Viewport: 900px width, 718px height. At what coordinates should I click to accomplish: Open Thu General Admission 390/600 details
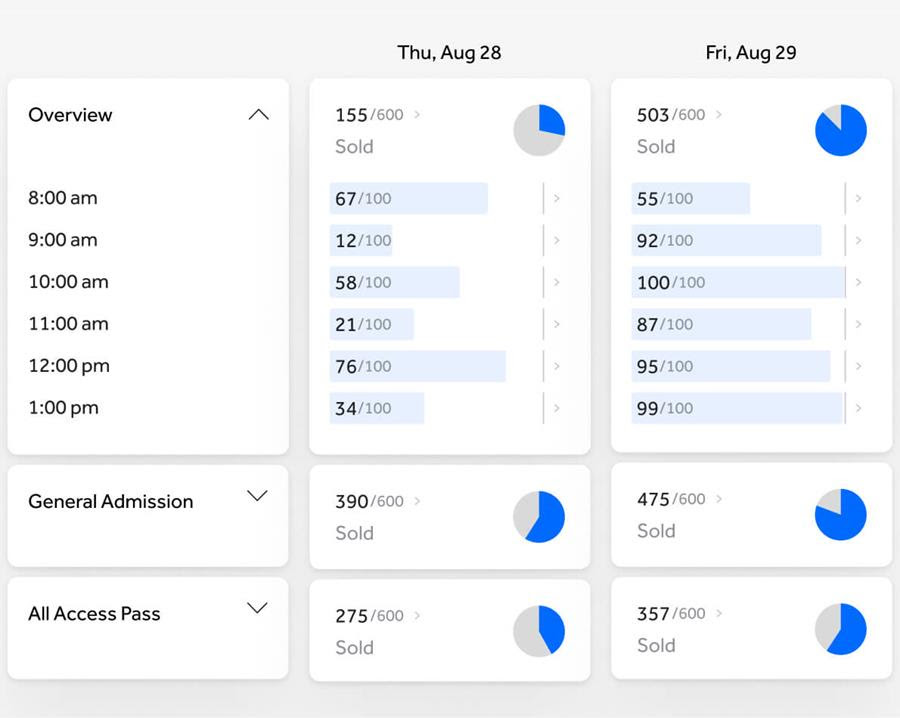417,501
